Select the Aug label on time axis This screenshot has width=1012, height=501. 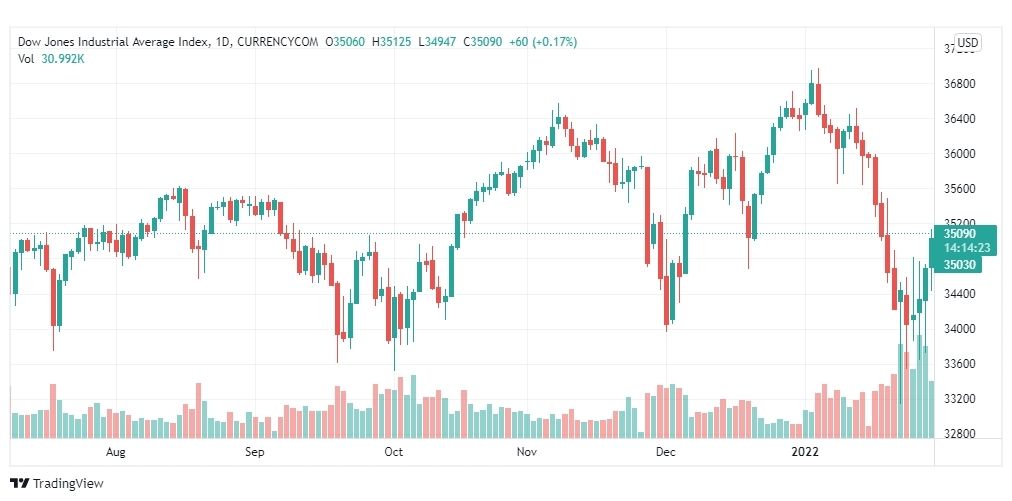point(116,452)
